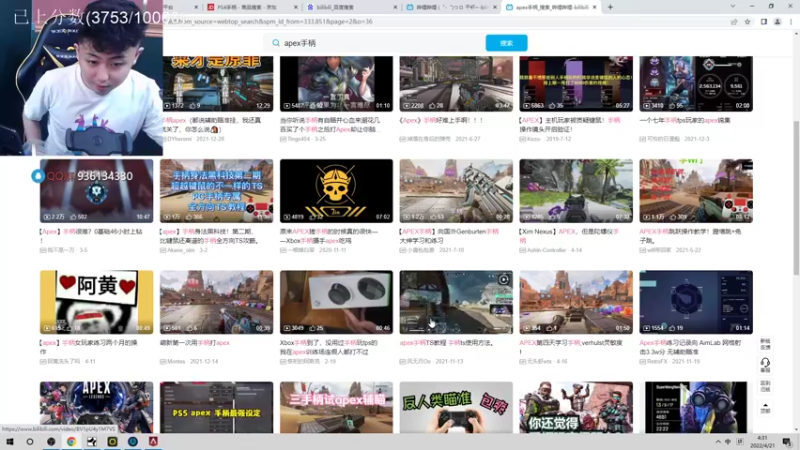The width and height of the screenshot is (800, 450).
Task: Click the 回到旧版 sidebar button
Action: click(x=765, y=386)
